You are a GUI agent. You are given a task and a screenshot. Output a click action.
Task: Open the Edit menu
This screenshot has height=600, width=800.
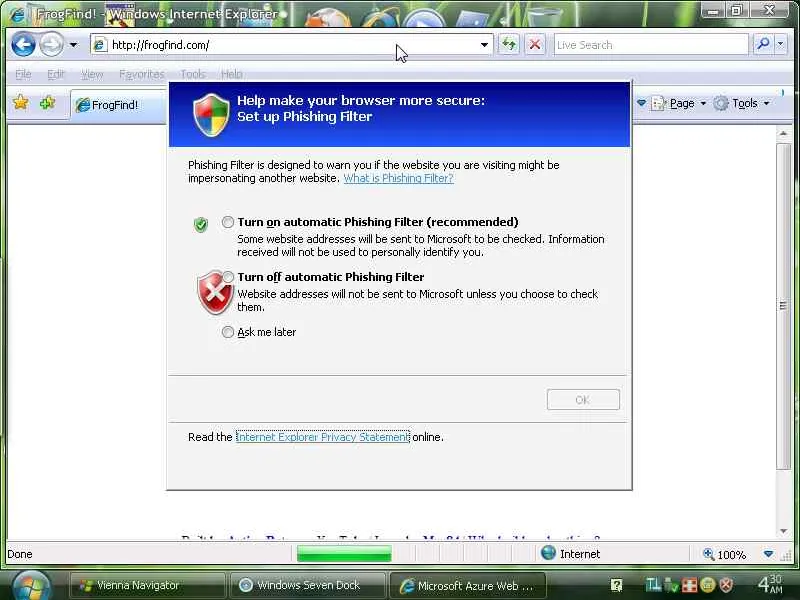(x=56, y=74)
